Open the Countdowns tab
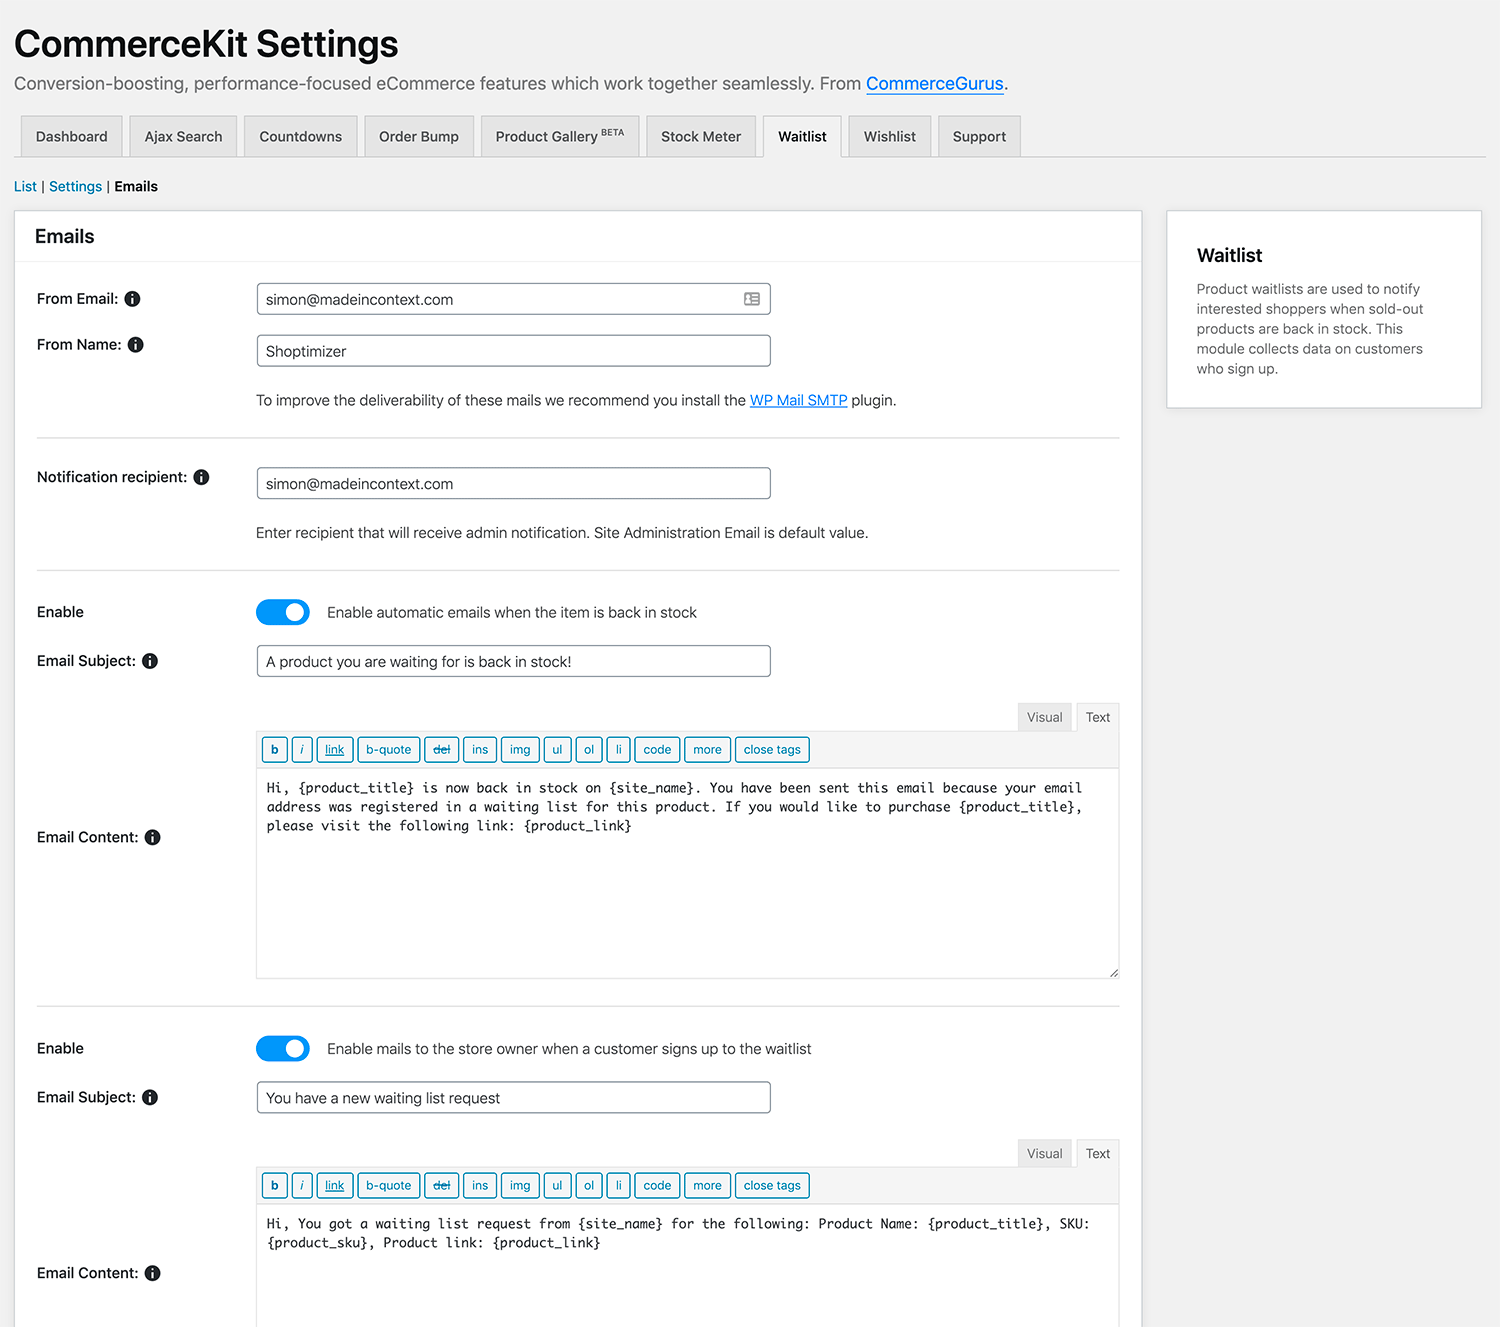 tap(301, 136)
